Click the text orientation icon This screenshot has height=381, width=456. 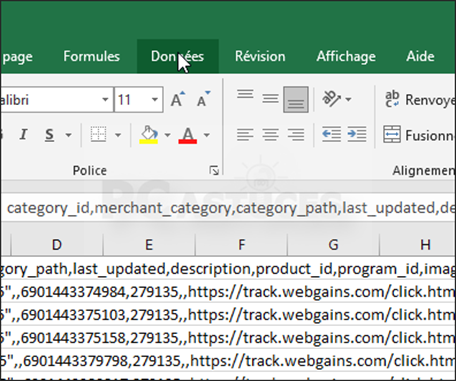pos(331,99)
